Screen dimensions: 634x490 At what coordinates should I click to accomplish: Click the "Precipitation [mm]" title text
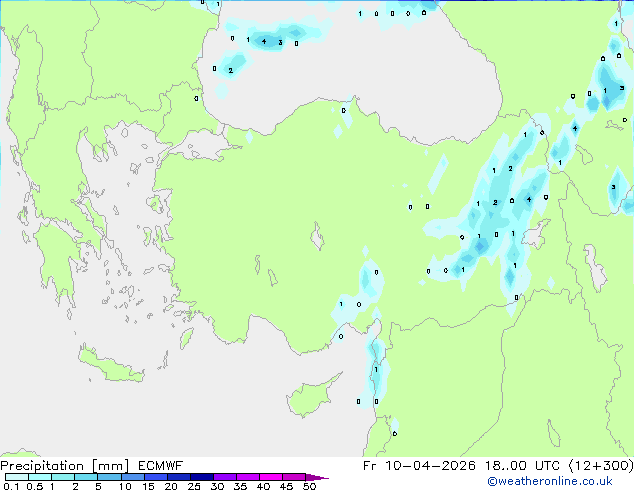tap(64, 466)
